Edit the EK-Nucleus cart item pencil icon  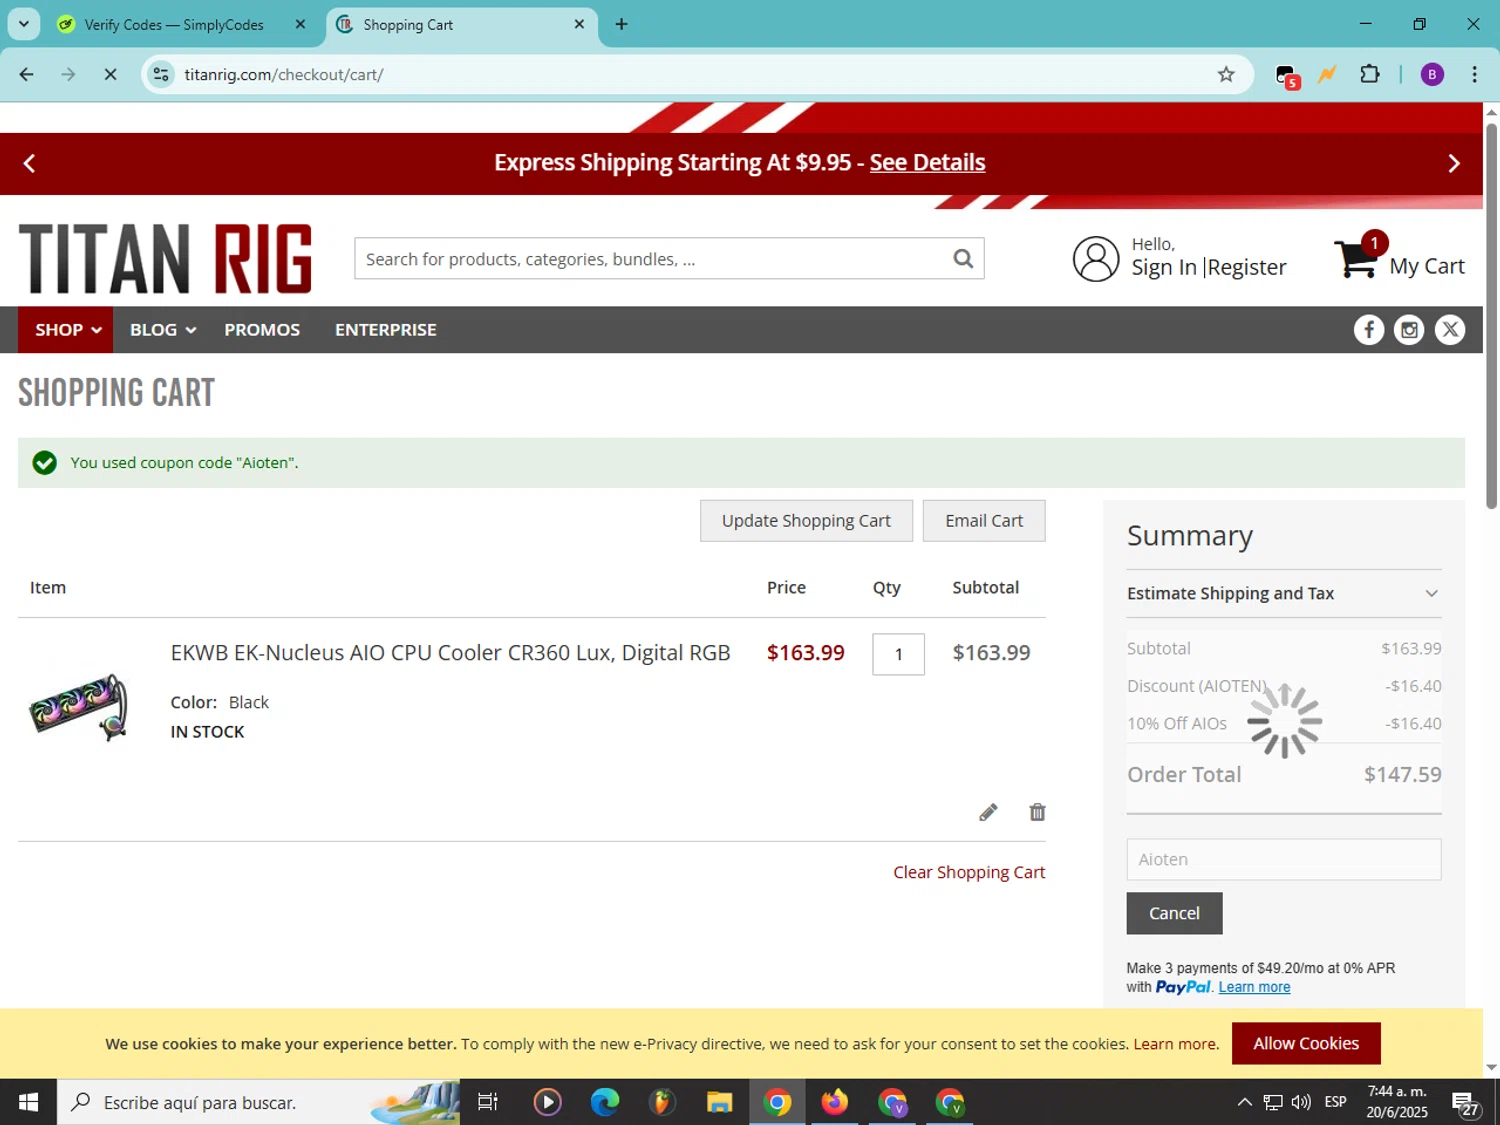(988, 812)
